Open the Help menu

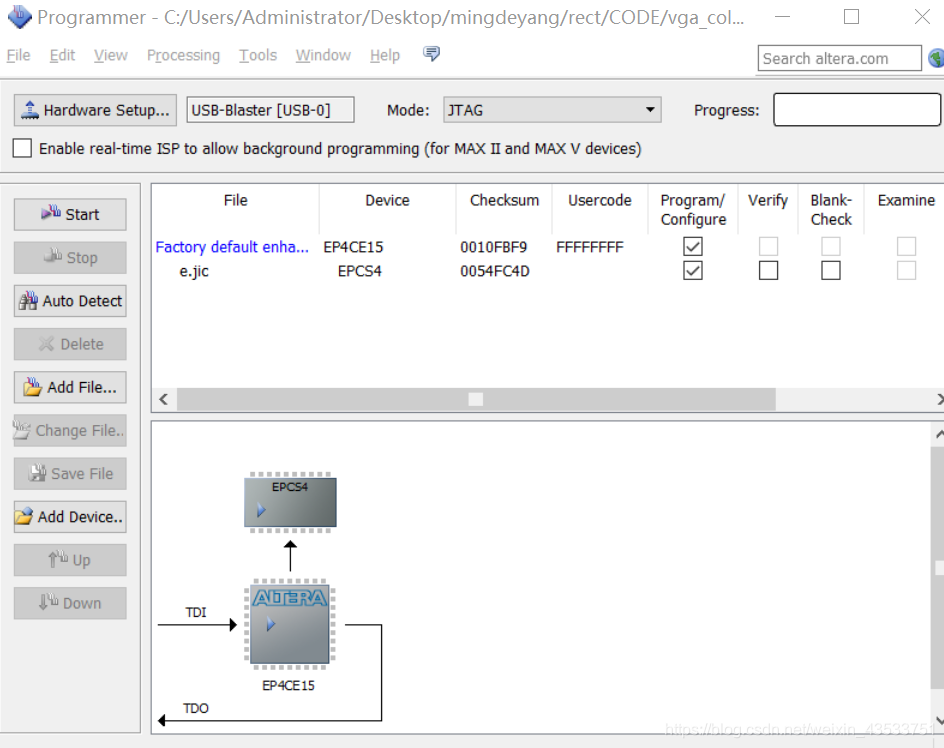385,55
